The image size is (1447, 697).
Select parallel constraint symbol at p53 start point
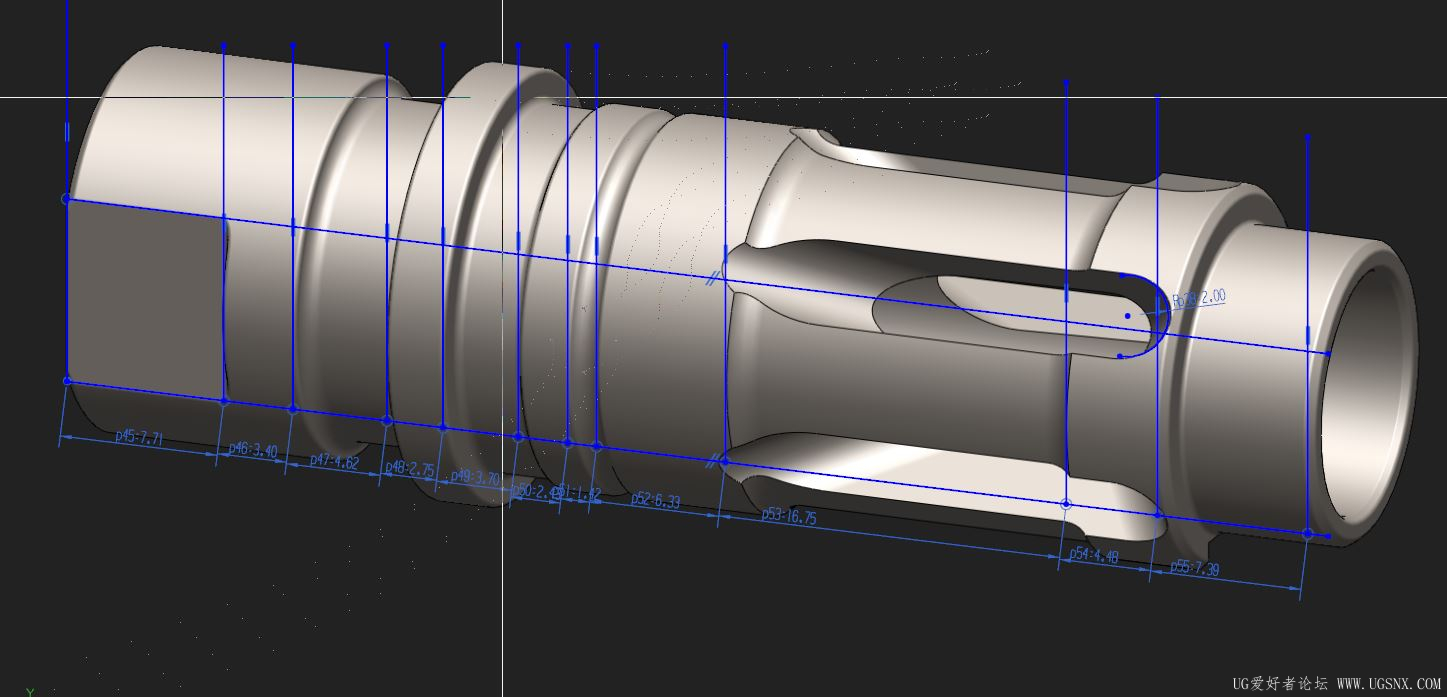pos(714,462)
